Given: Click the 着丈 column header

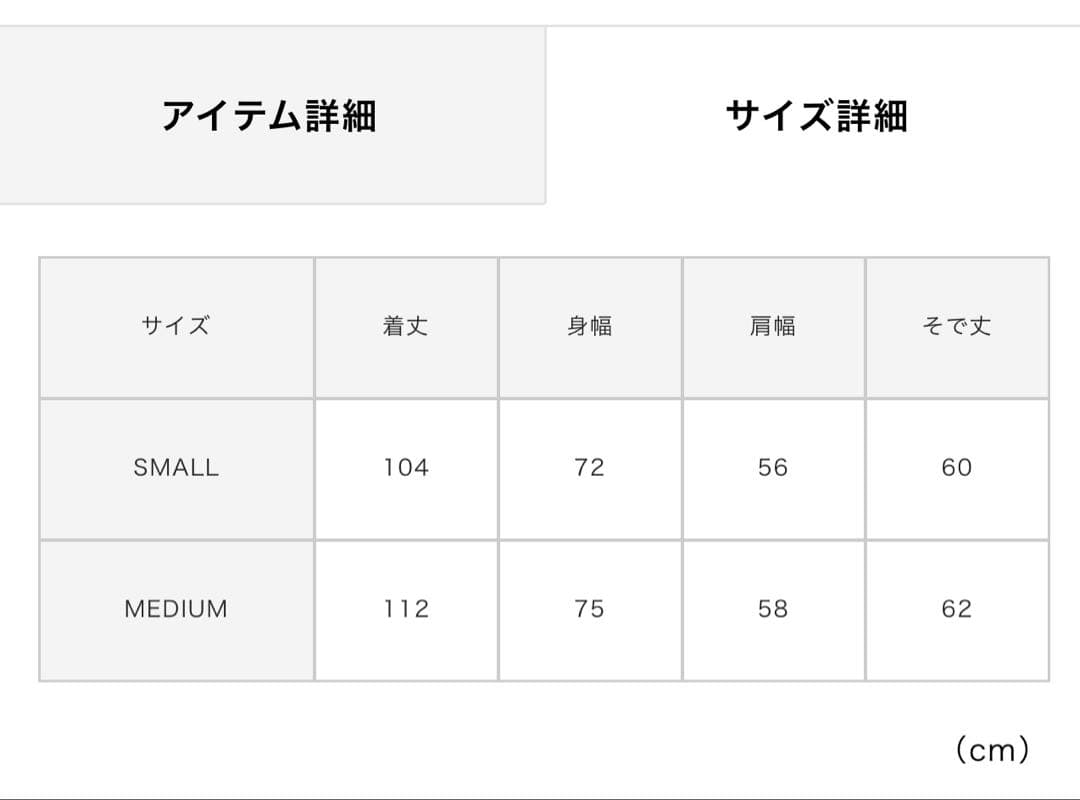Looking at the screenshot, I should pos(405,326).
